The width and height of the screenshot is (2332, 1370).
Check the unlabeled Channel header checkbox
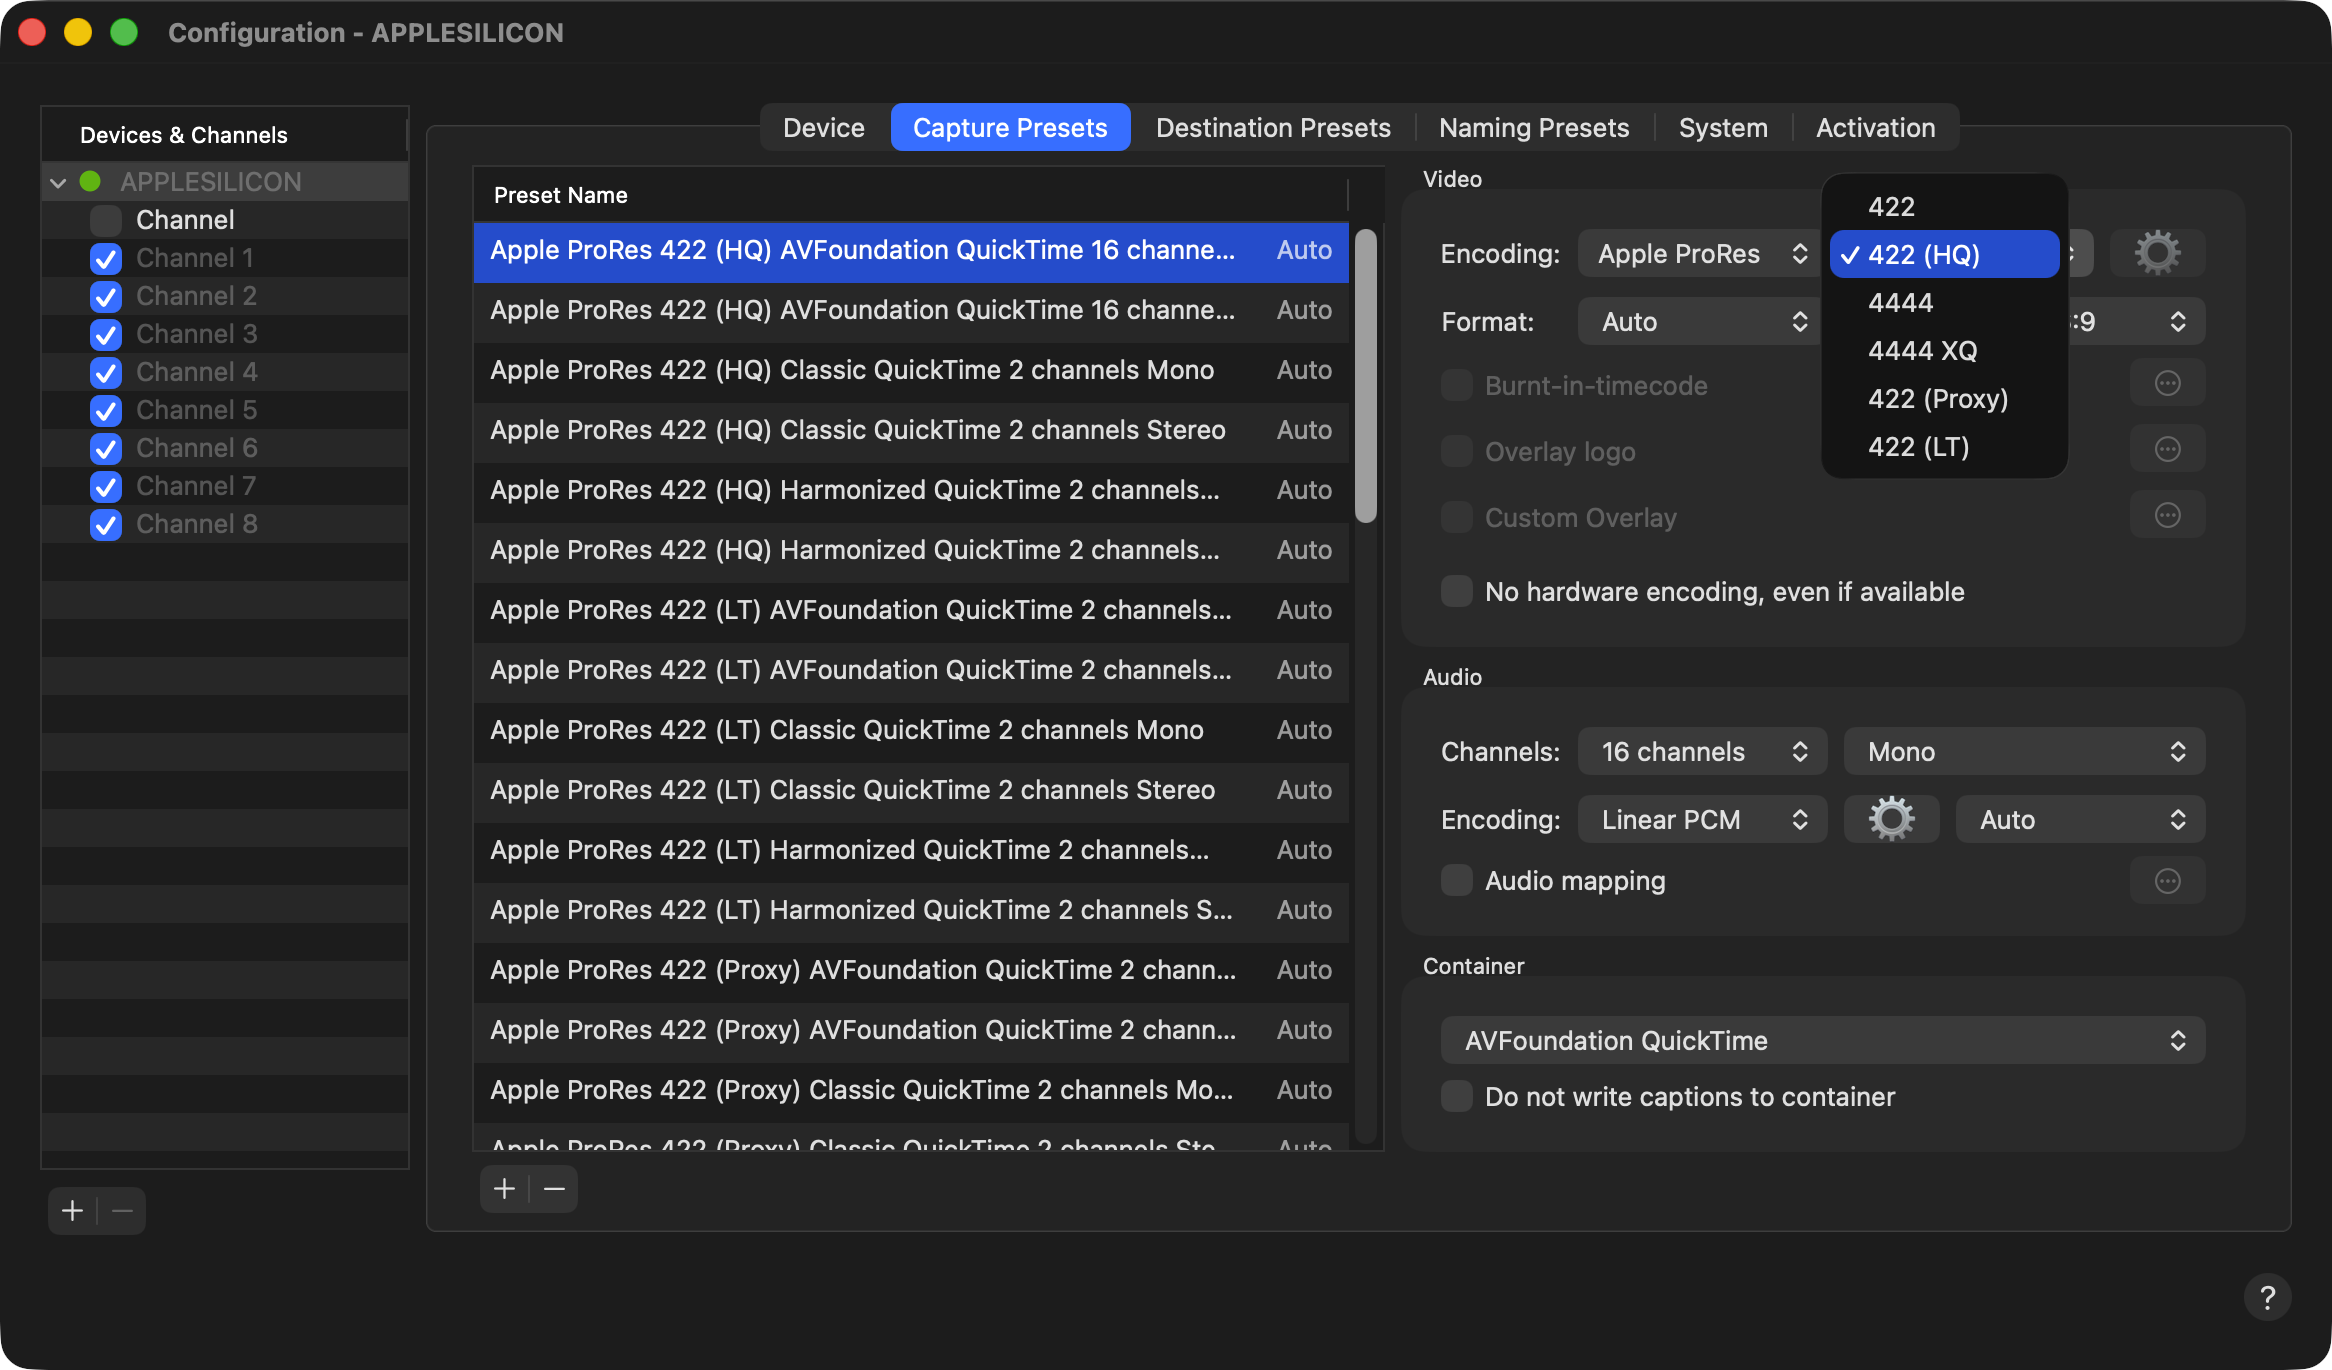point(106,220)
